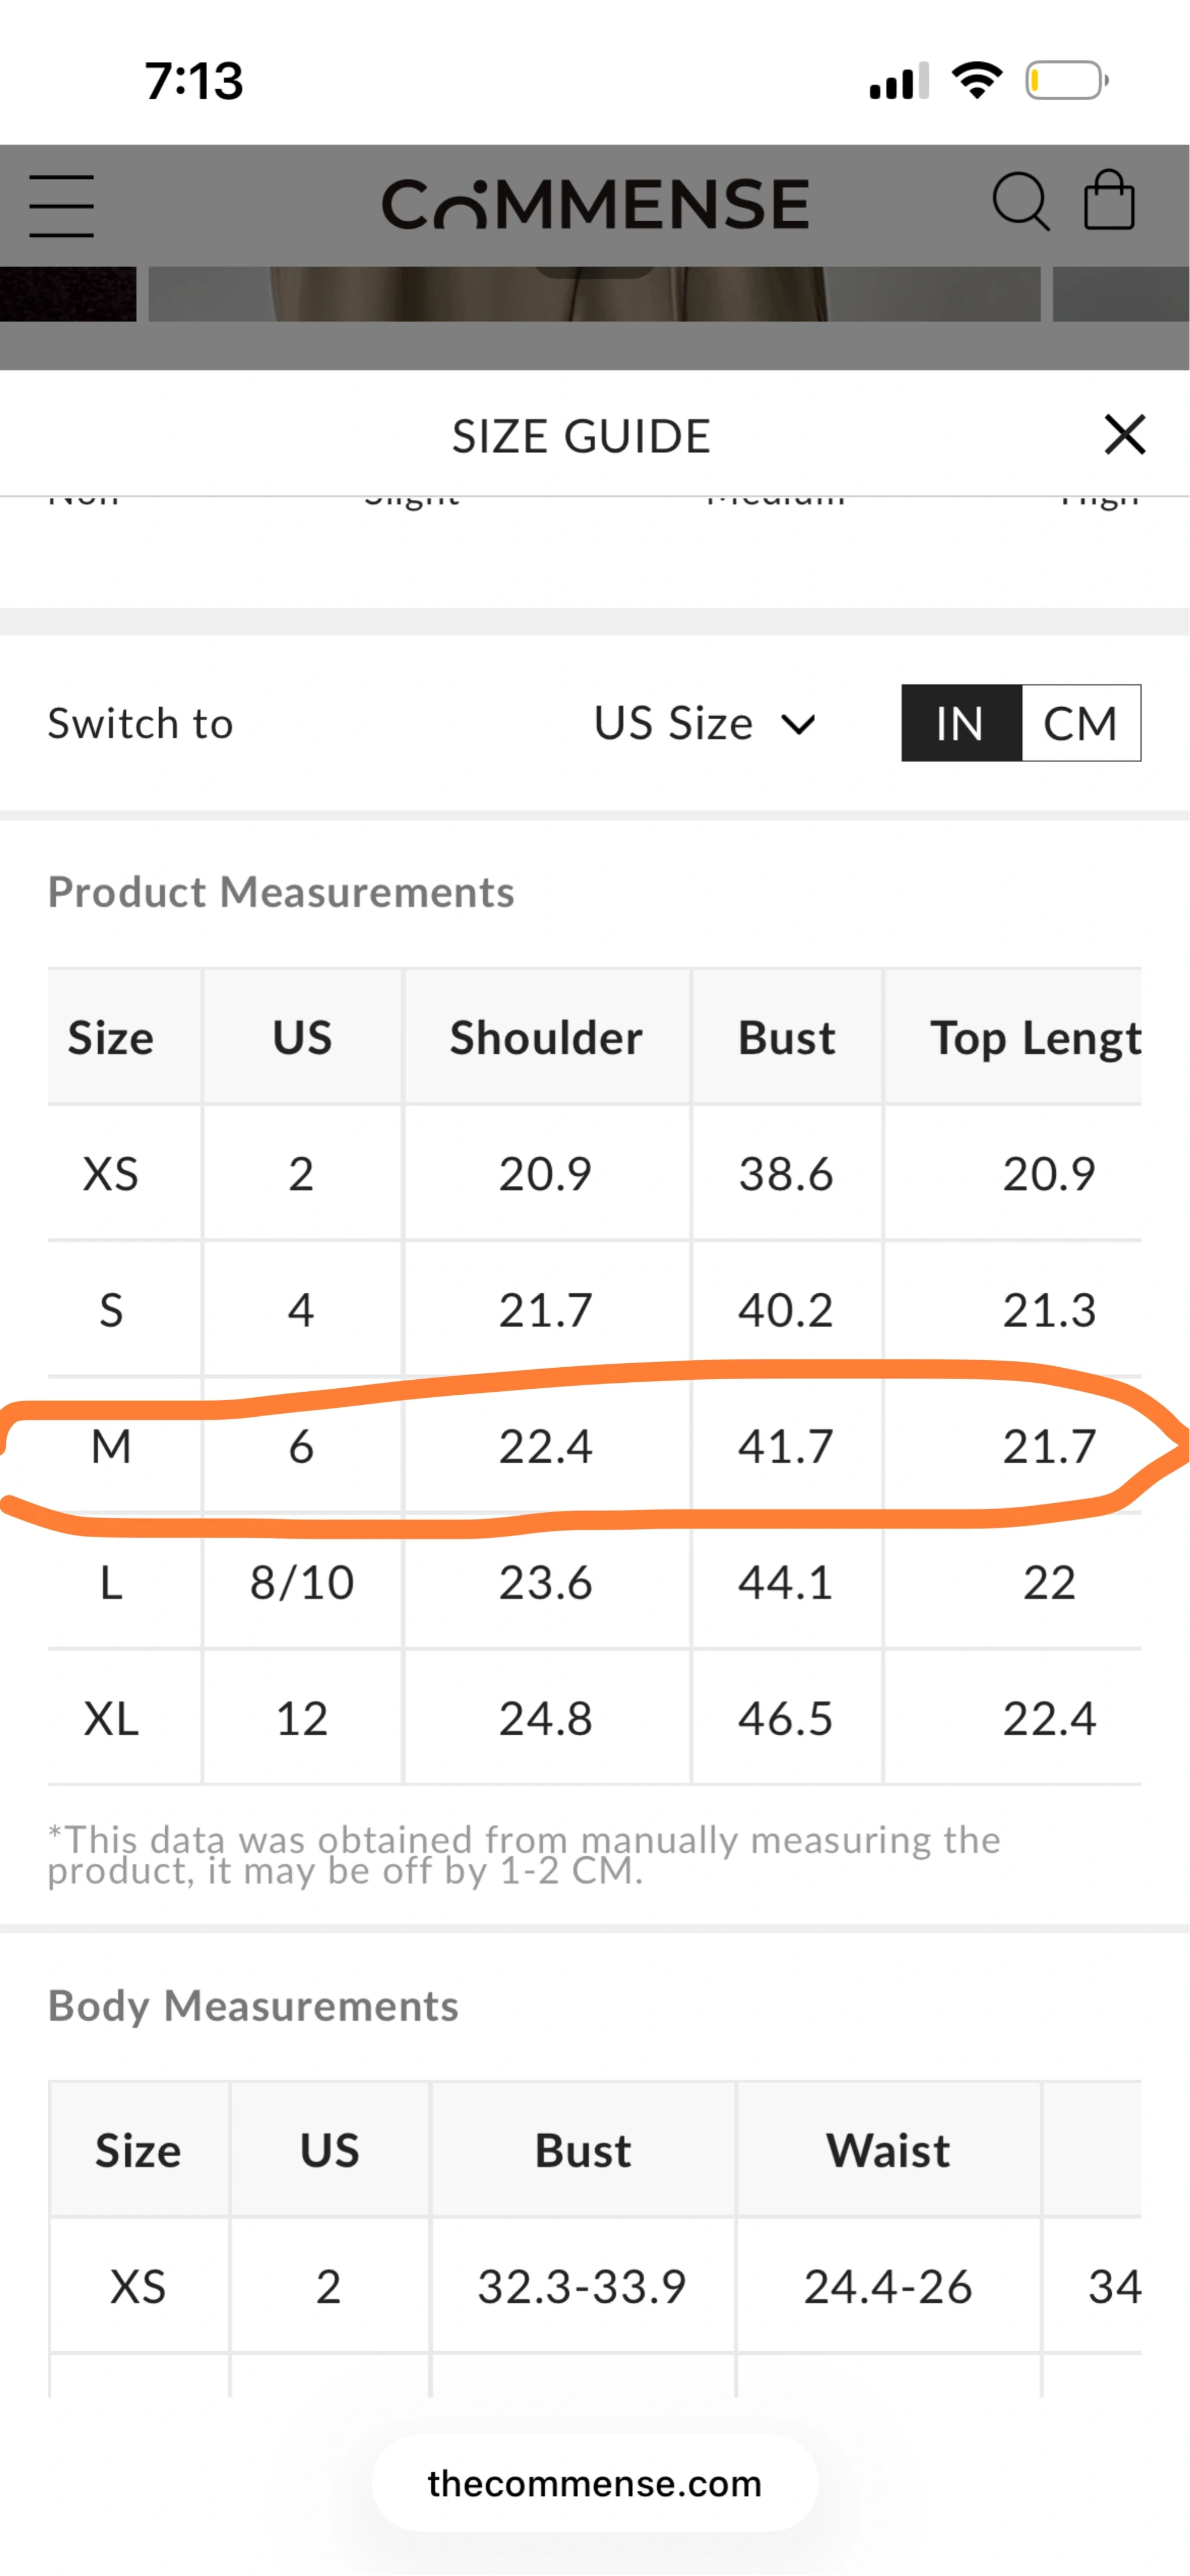Tap the Top Length column header
Screen dimensions: 1190x2576
[1035, 1037]
